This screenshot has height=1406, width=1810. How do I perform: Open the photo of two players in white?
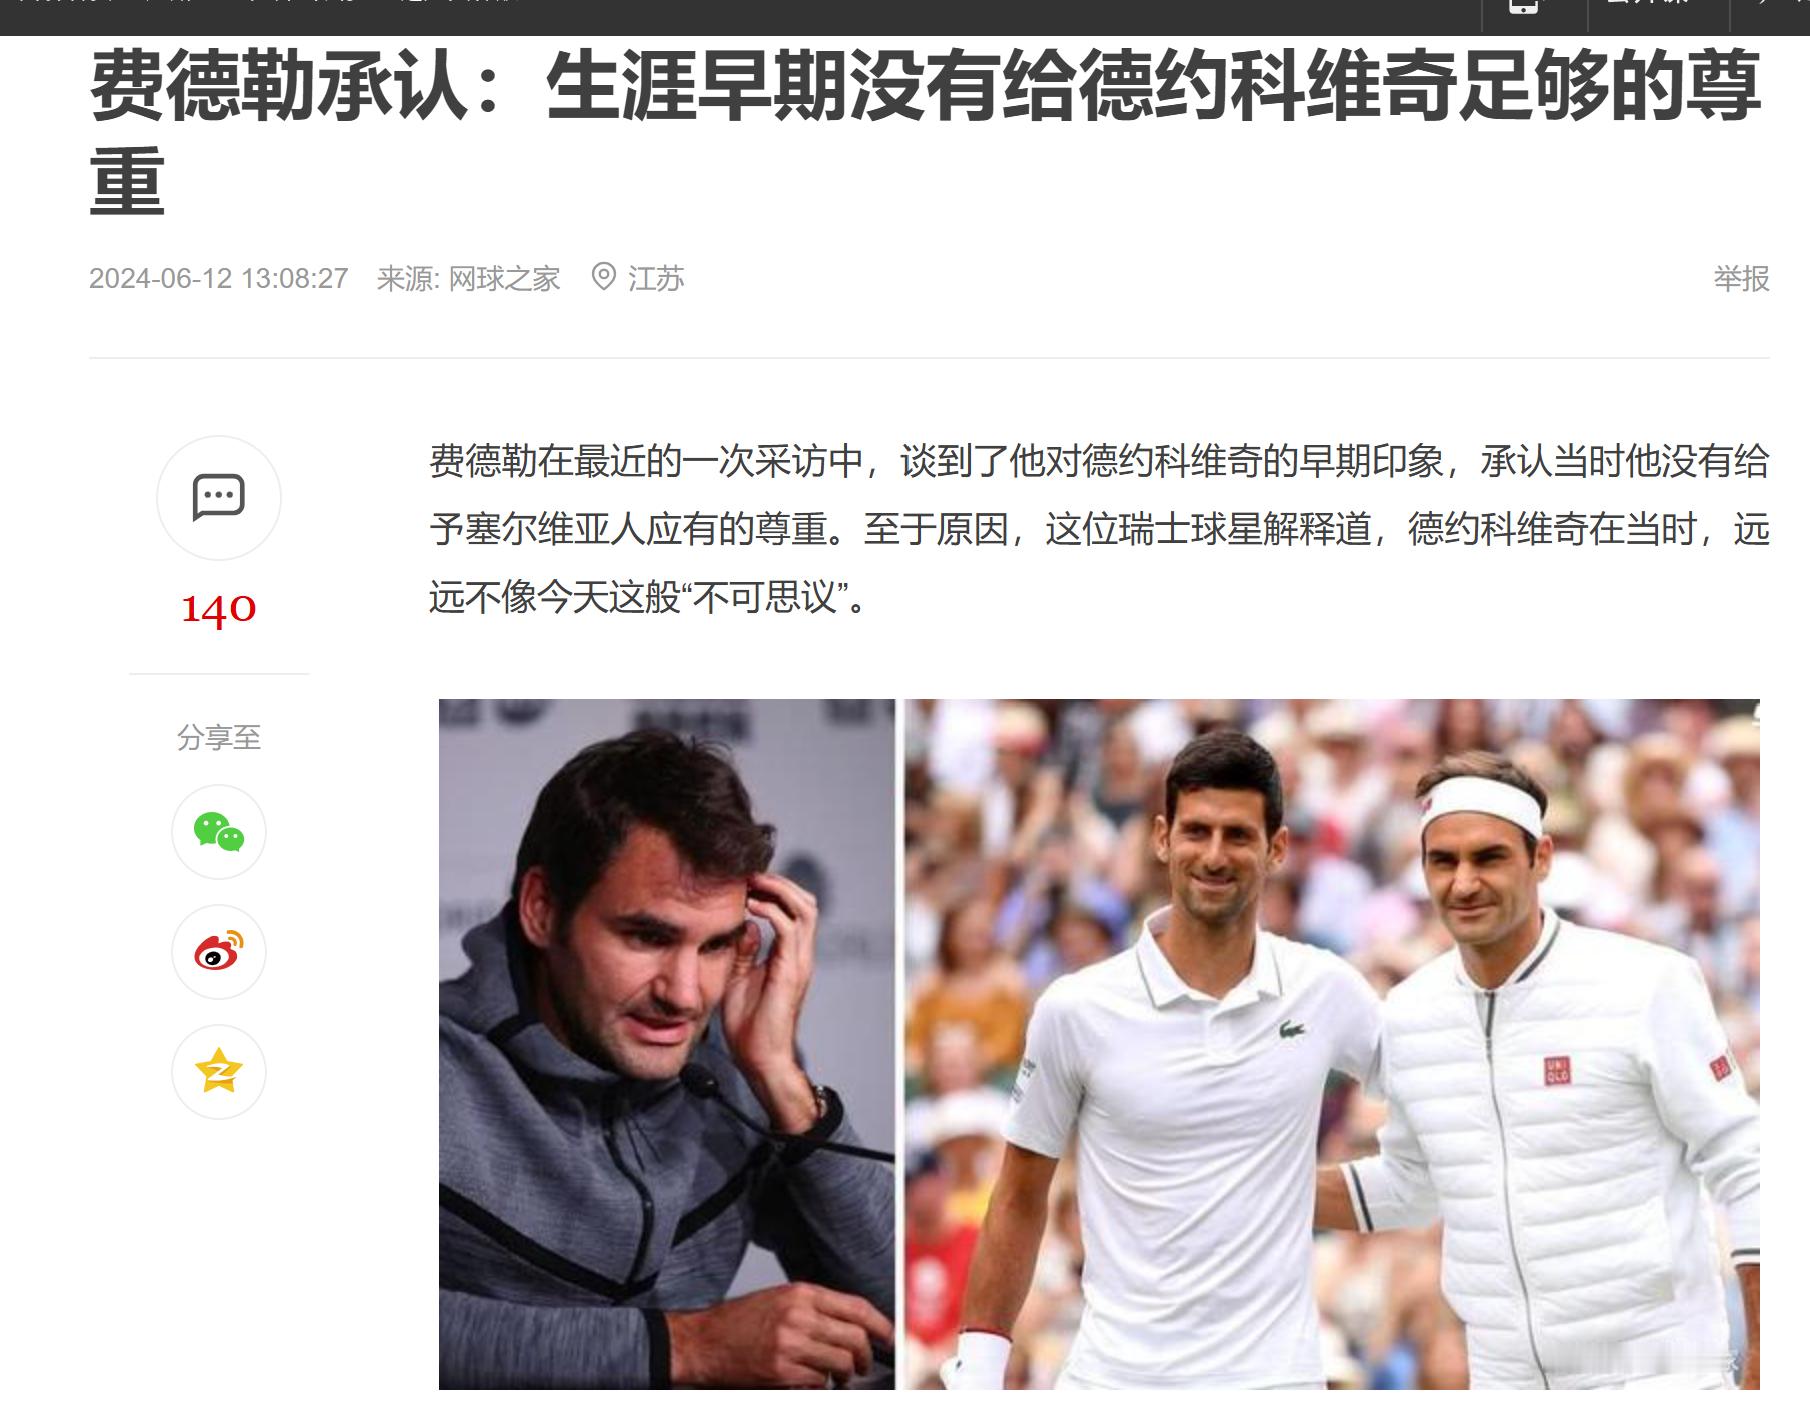pyautogui.click(x=1332, y=1044)
